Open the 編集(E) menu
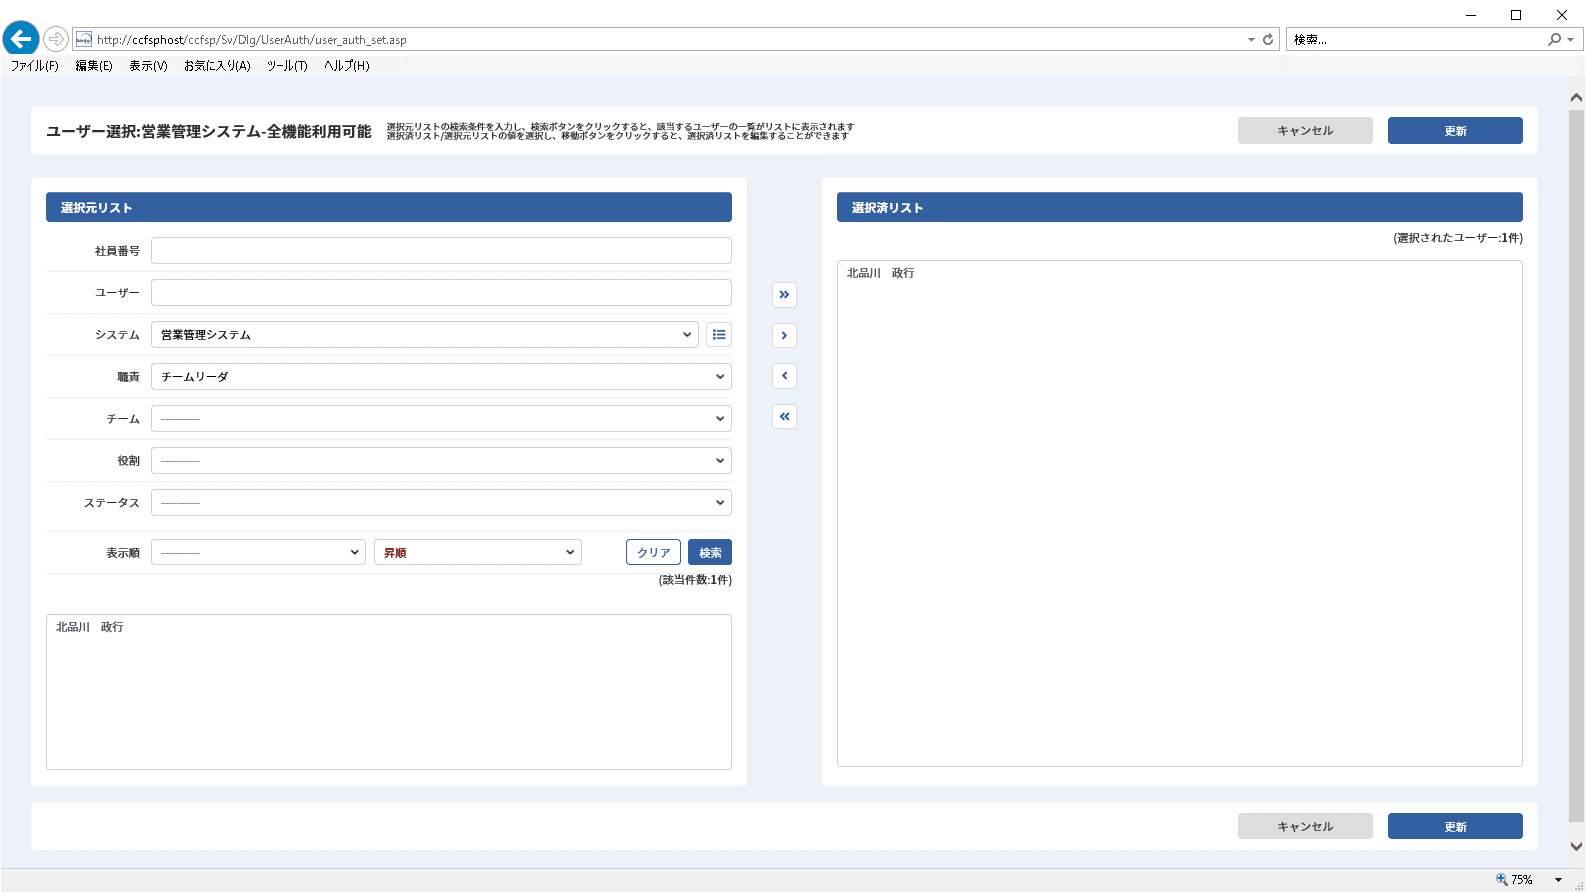The width and height of the screenshot is (1586, 893). pos(94,66)
